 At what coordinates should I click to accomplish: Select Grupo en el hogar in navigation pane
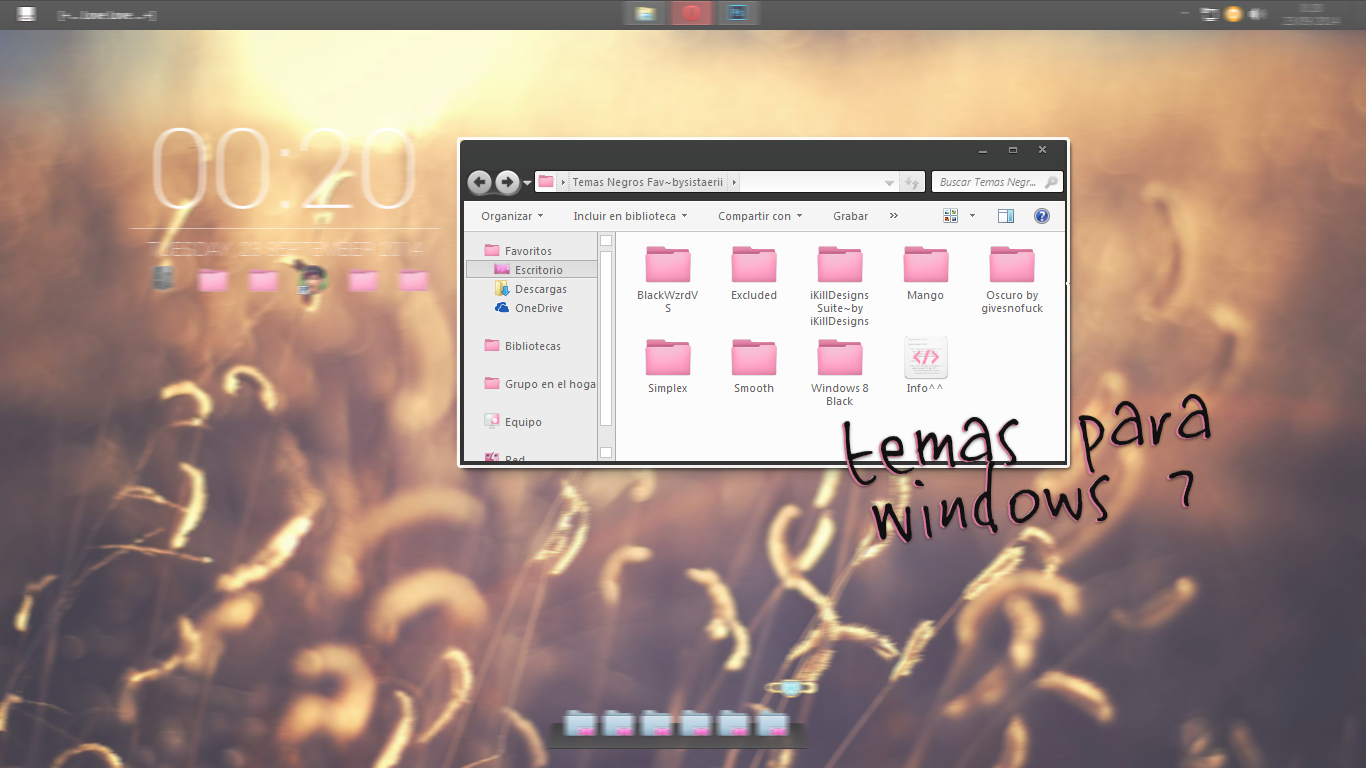pos(540,384)
